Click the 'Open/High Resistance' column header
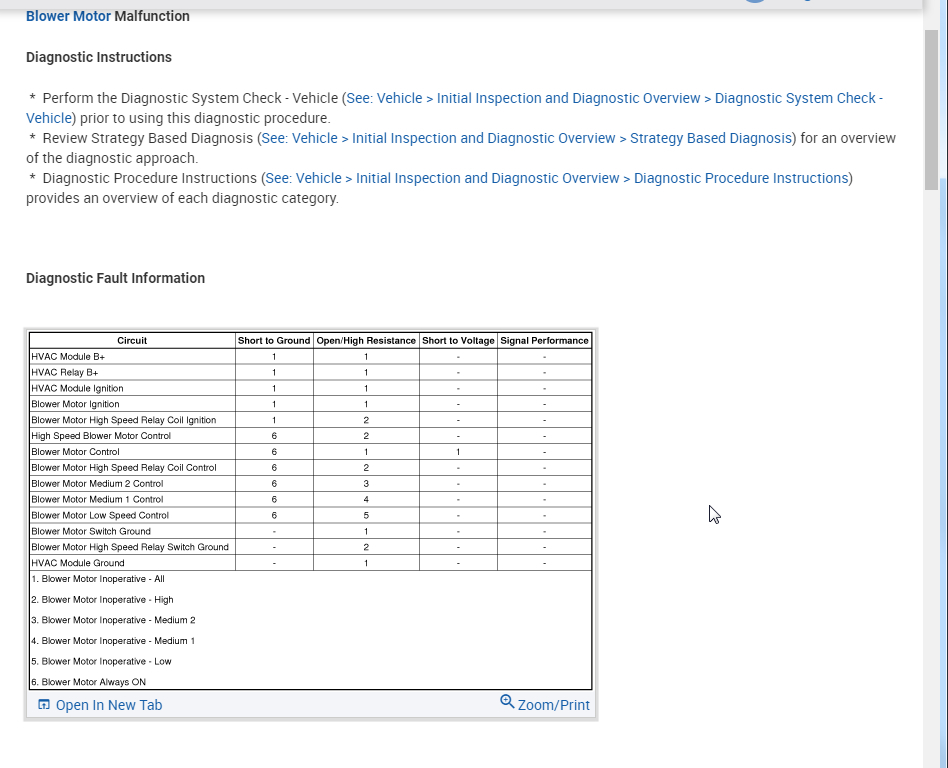 [366, 340]
